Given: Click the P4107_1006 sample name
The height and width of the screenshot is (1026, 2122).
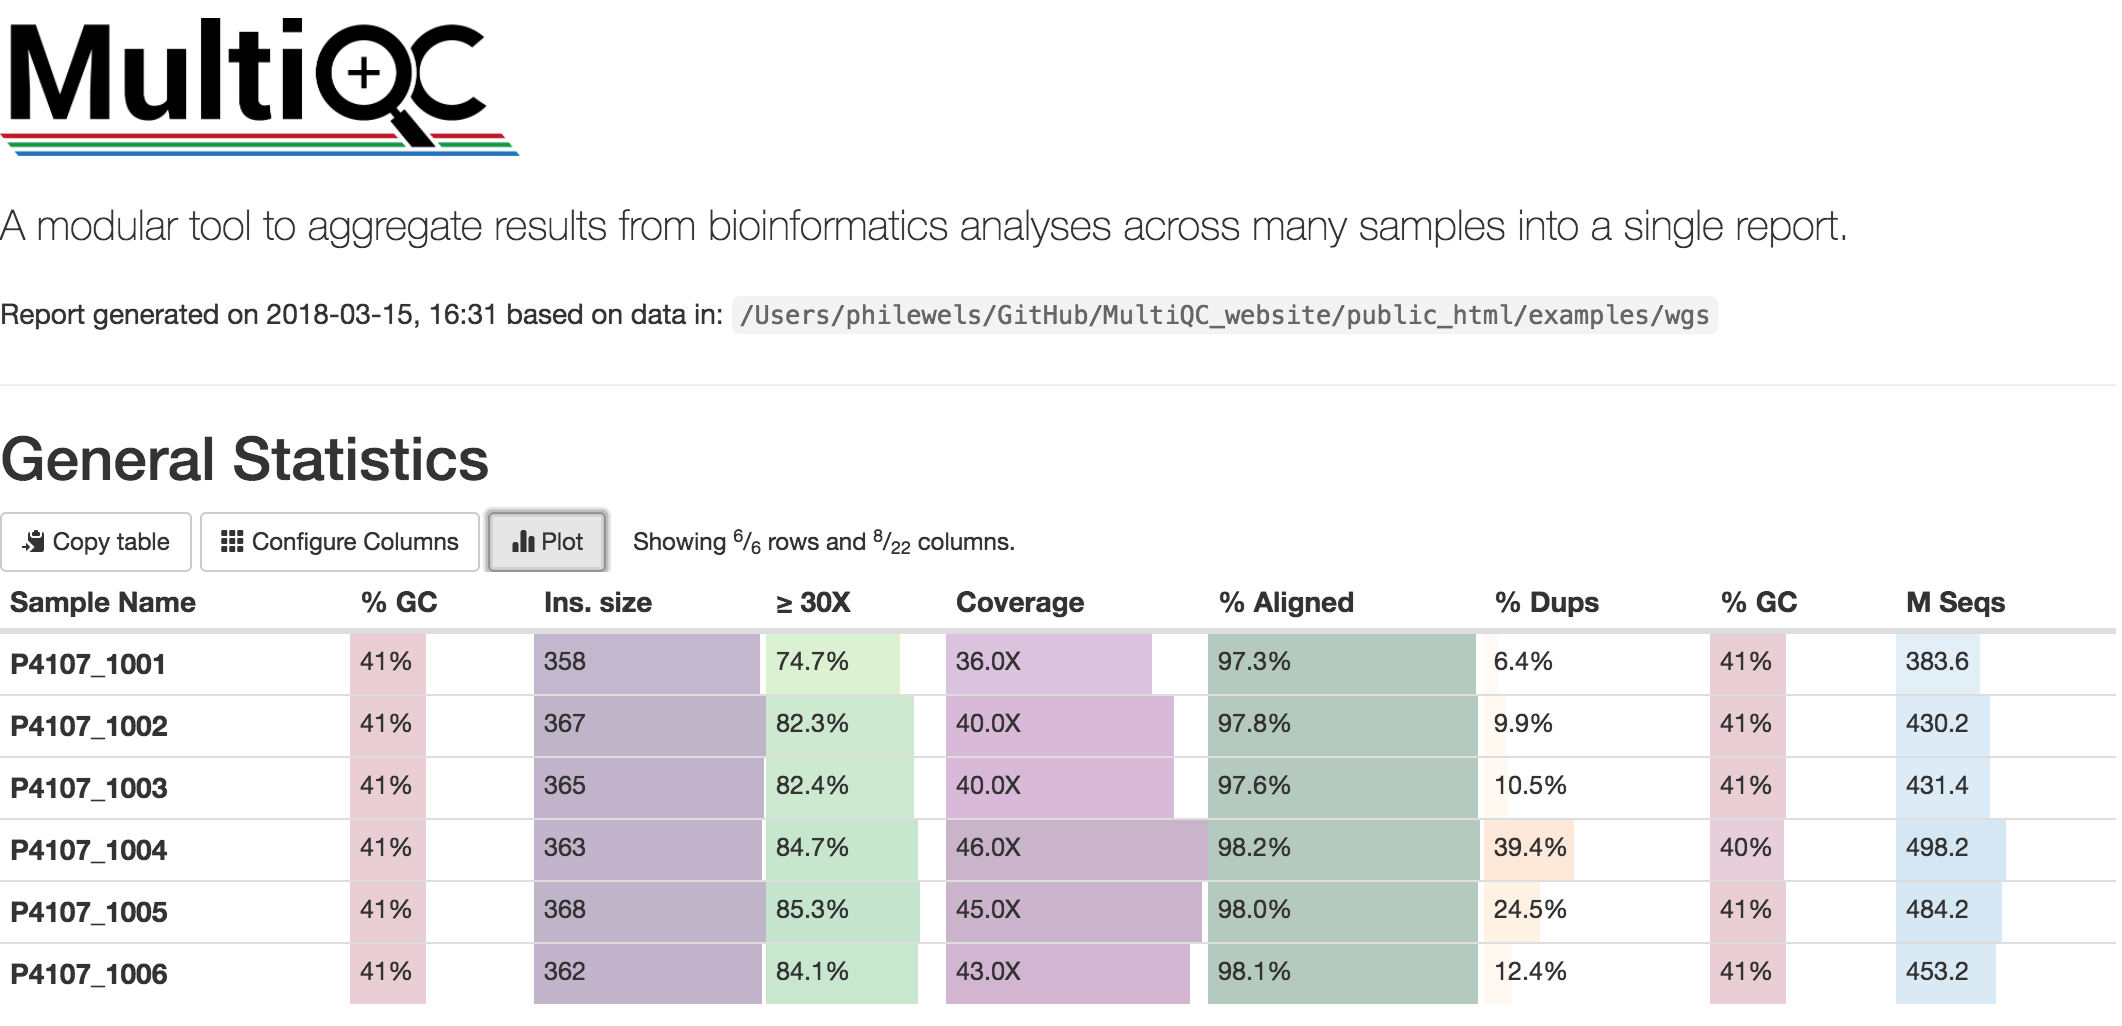Looking at the screenshot, I should coord(89,974).
